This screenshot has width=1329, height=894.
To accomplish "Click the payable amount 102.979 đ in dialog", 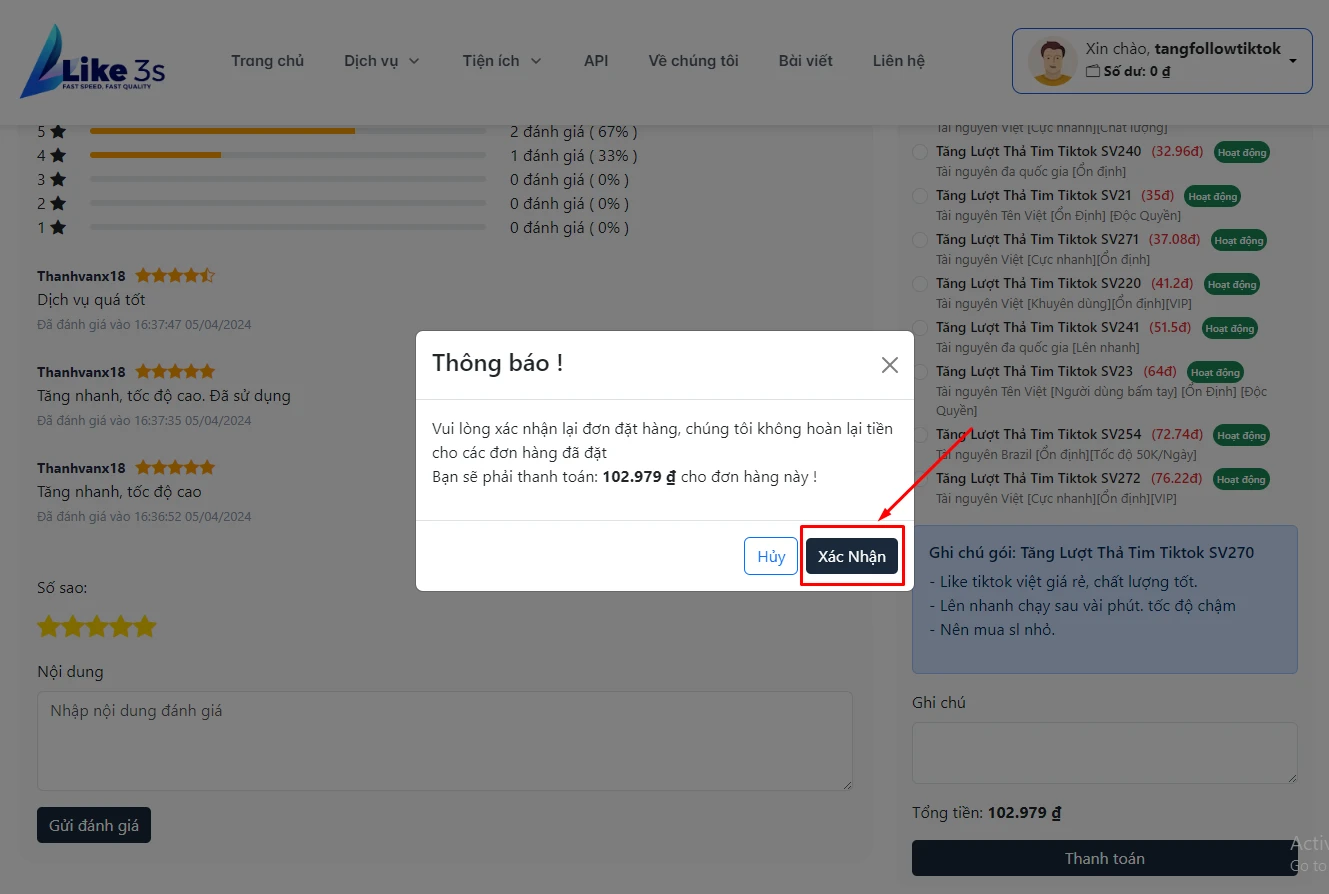I will (x=639, y=477).
